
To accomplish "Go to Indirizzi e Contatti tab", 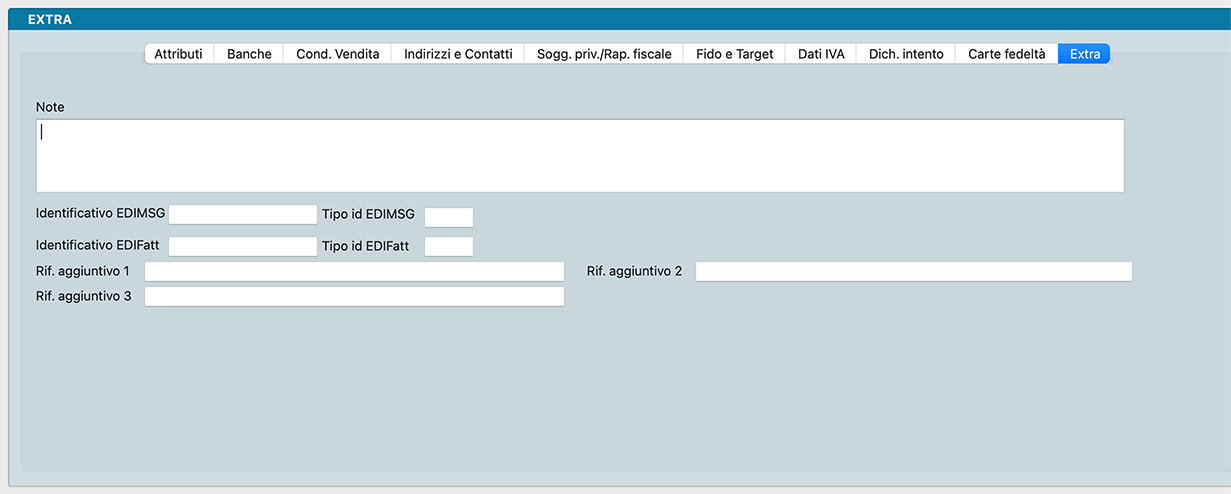I will (457, 54).
